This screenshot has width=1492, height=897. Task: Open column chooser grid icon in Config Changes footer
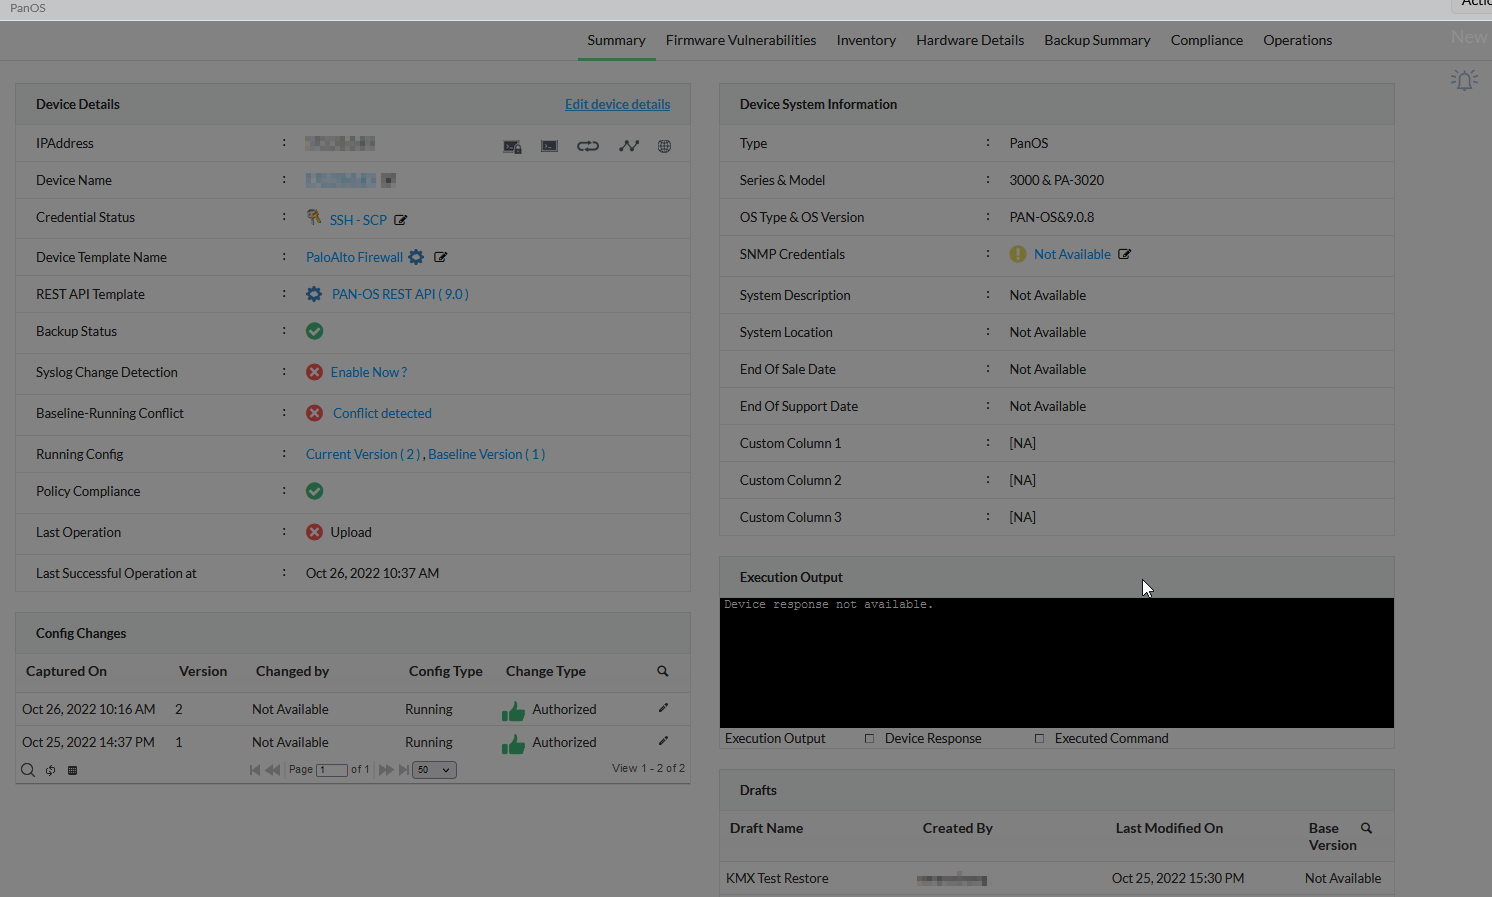pos(72,770)
